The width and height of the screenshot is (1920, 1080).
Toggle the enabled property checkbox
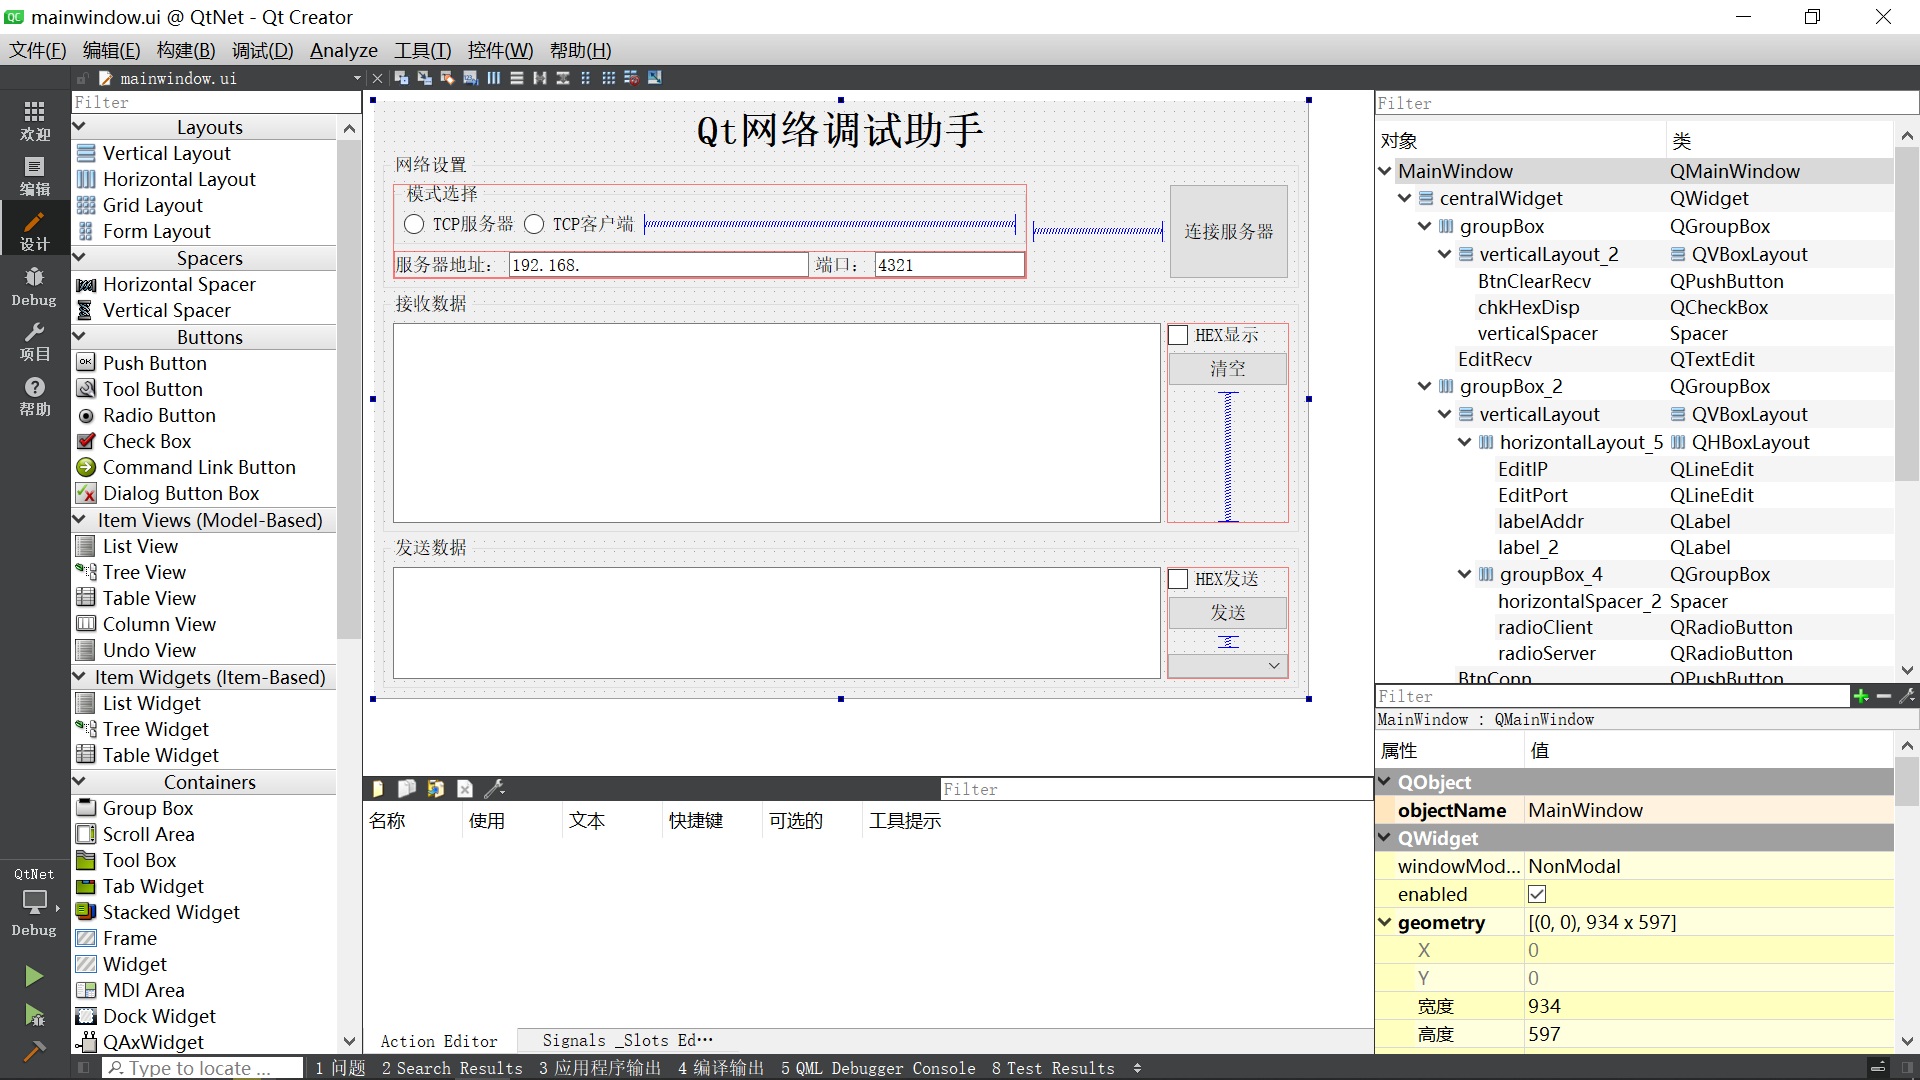pos(1537,894)
